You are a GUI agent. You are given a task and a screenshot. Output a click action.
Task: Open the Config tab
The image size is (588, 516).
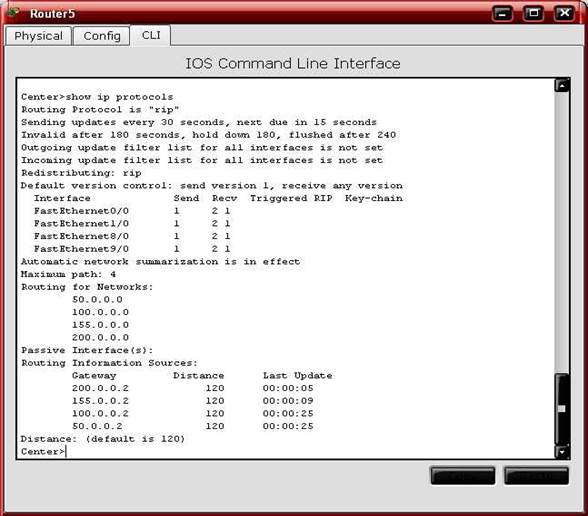102,36
